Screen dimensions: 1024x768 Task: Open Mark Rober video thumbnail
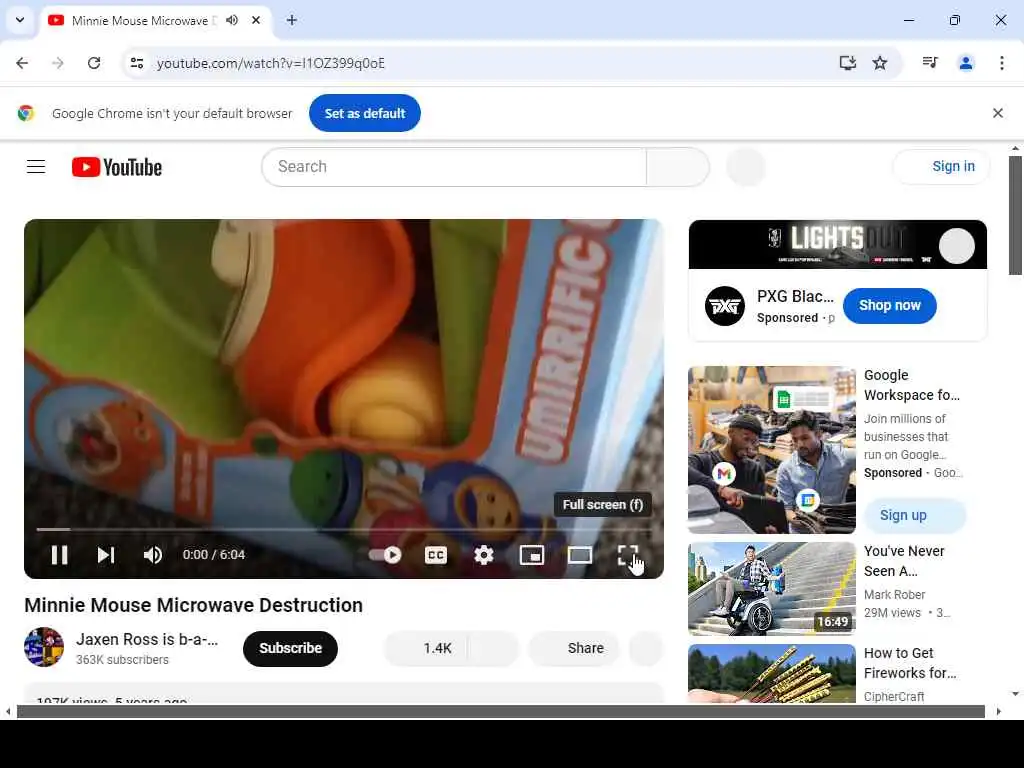click(x=771, y=588)
